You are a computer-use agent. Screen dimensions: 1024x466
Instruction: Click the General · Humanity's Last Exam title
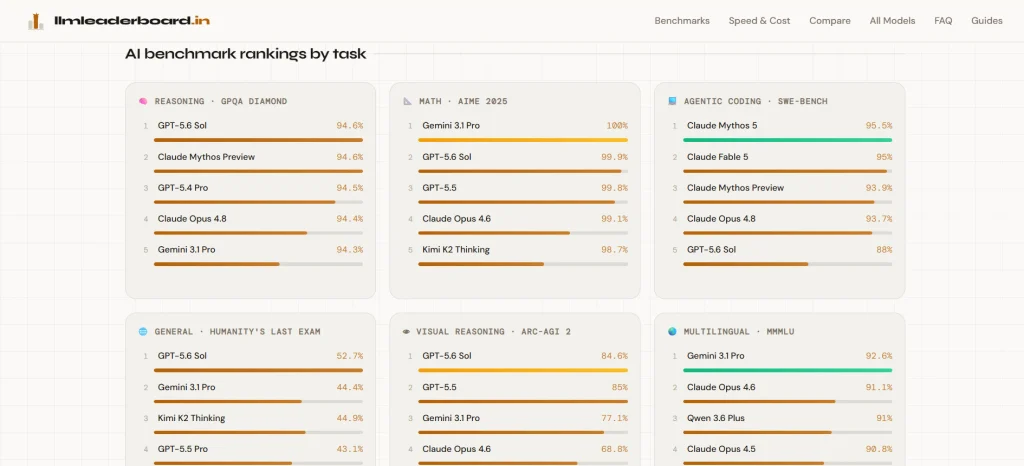pos(238,332)
